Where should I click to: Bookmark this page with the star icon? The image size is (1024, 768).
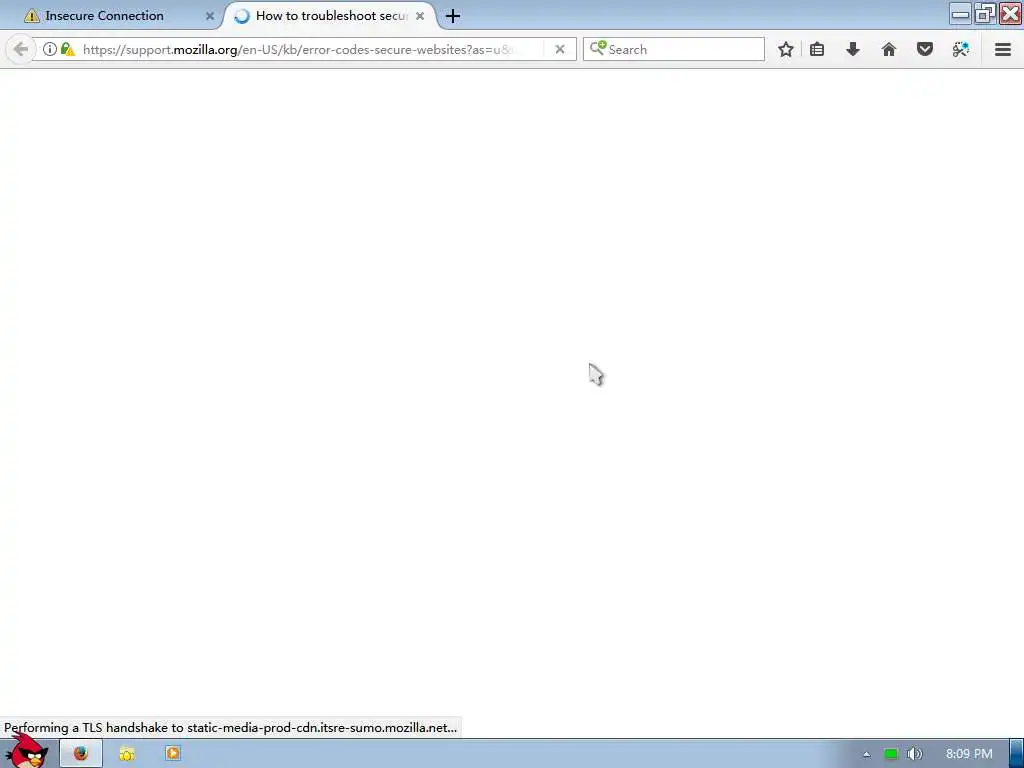(x=786, y=49)
